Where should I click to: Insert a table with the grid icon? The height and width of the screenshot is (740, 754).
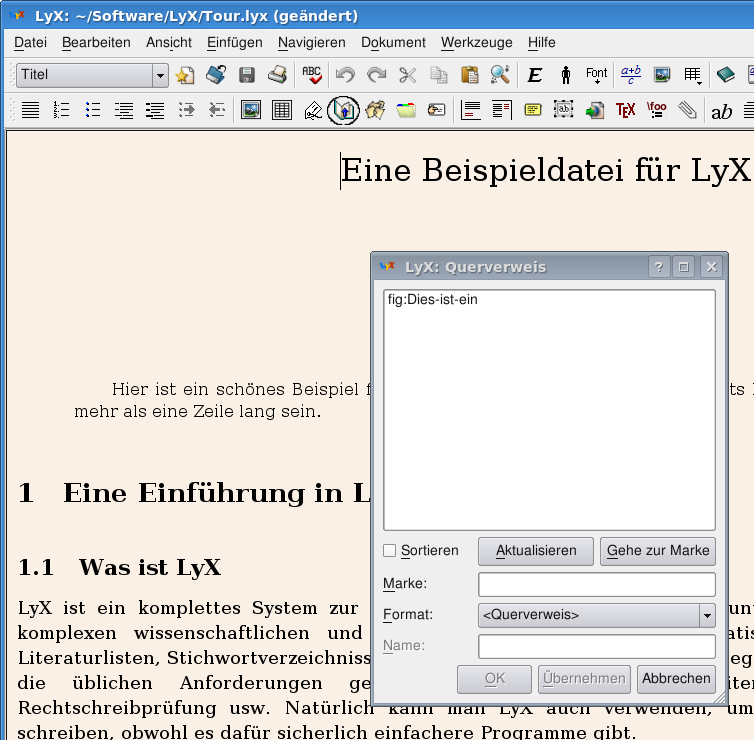(x=282, y=110)
